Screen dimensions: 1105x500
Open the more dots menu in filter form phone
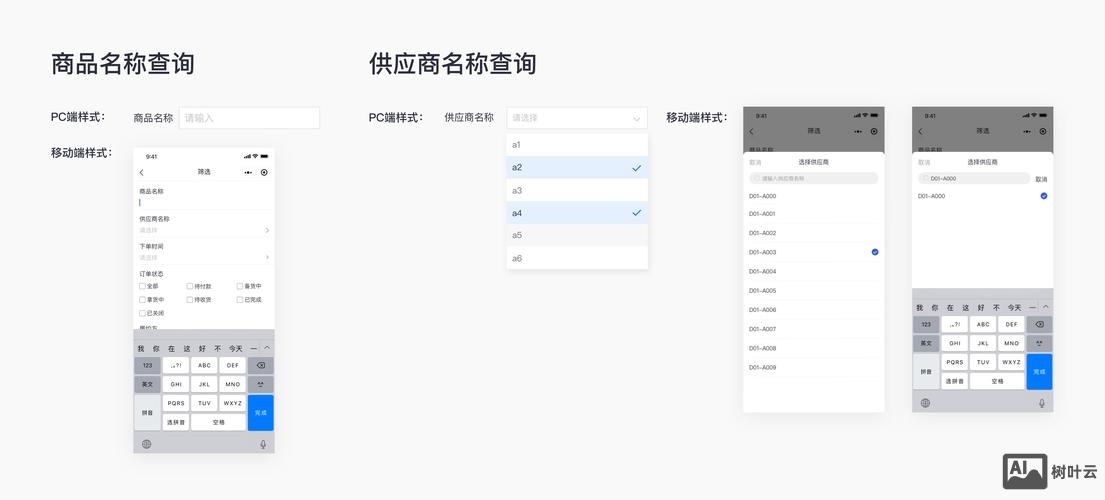(x=248, y=173)
